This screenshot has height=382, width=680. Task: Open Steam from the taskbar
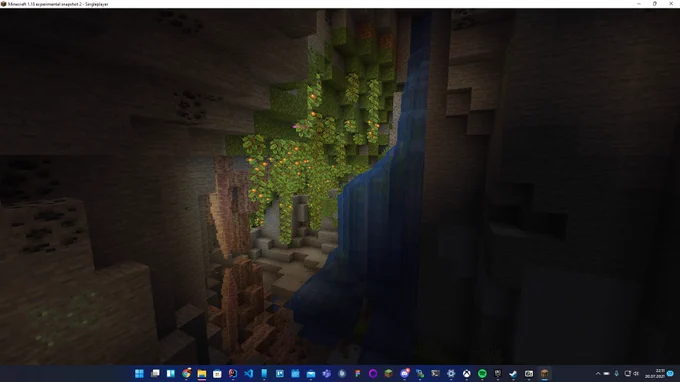pos(513,373)
